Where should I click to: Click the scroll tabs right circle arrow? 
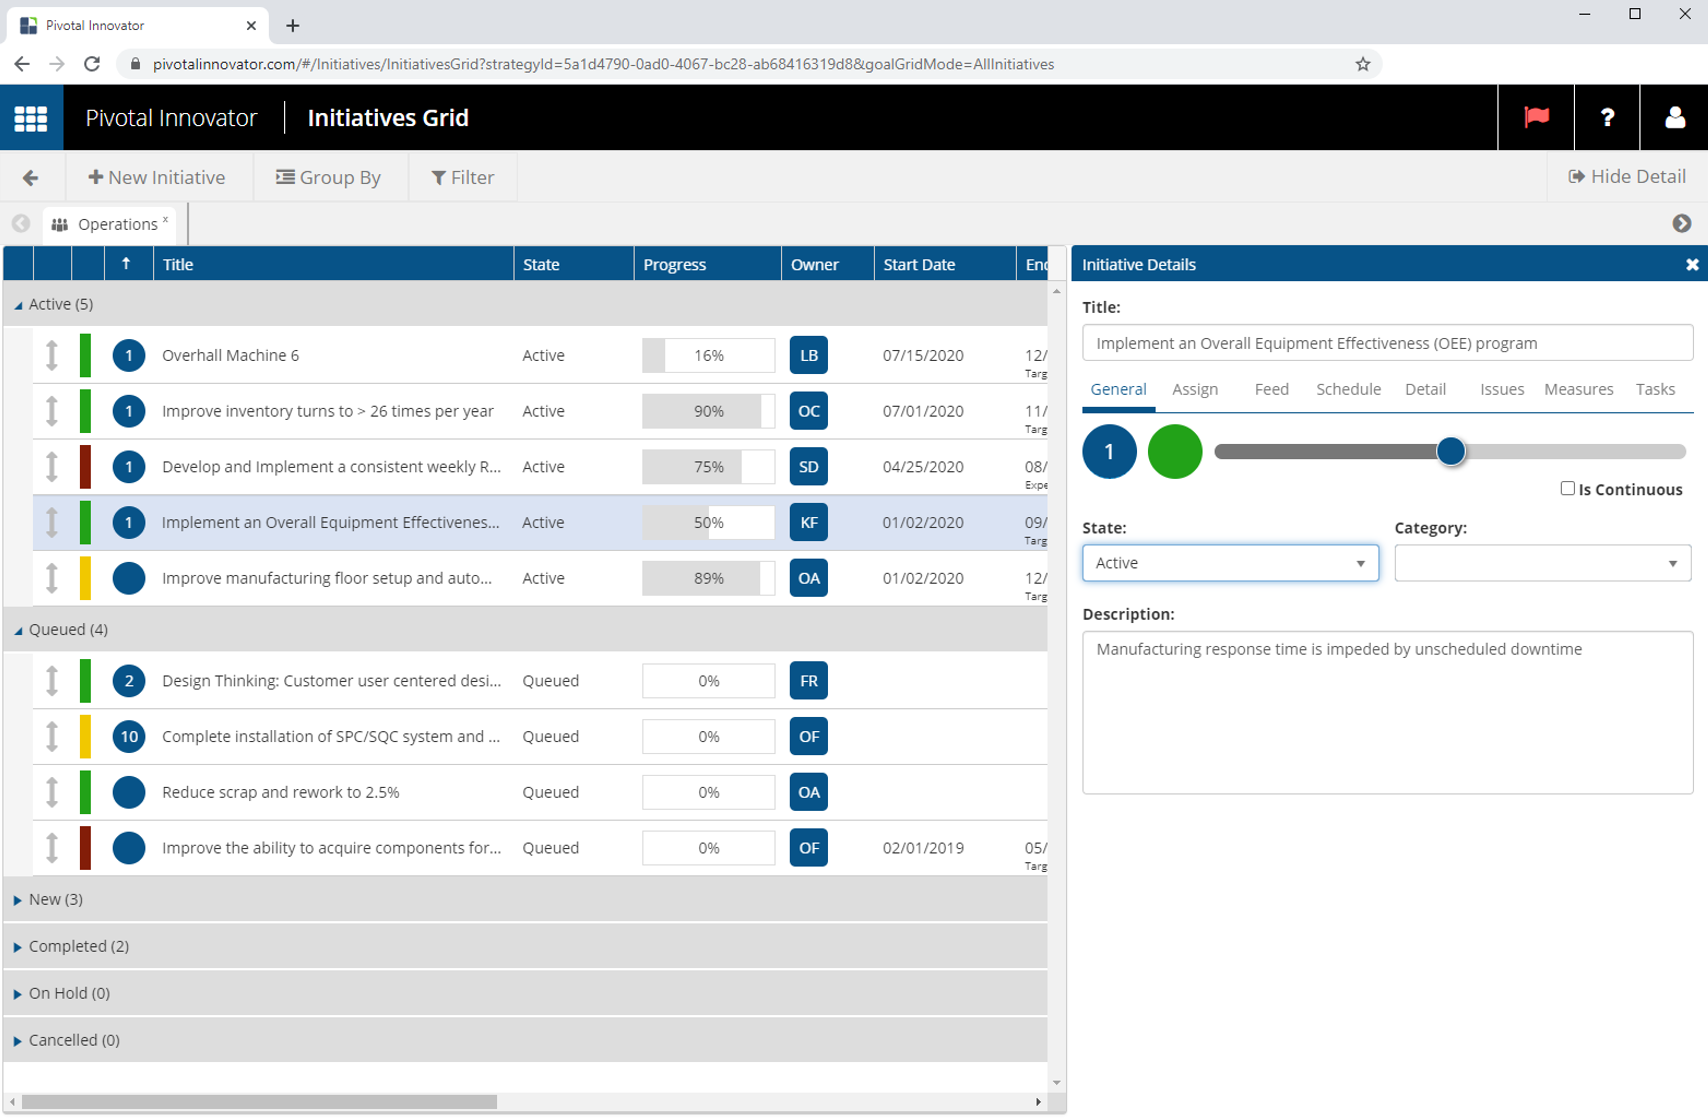[x=1682, y=224]
